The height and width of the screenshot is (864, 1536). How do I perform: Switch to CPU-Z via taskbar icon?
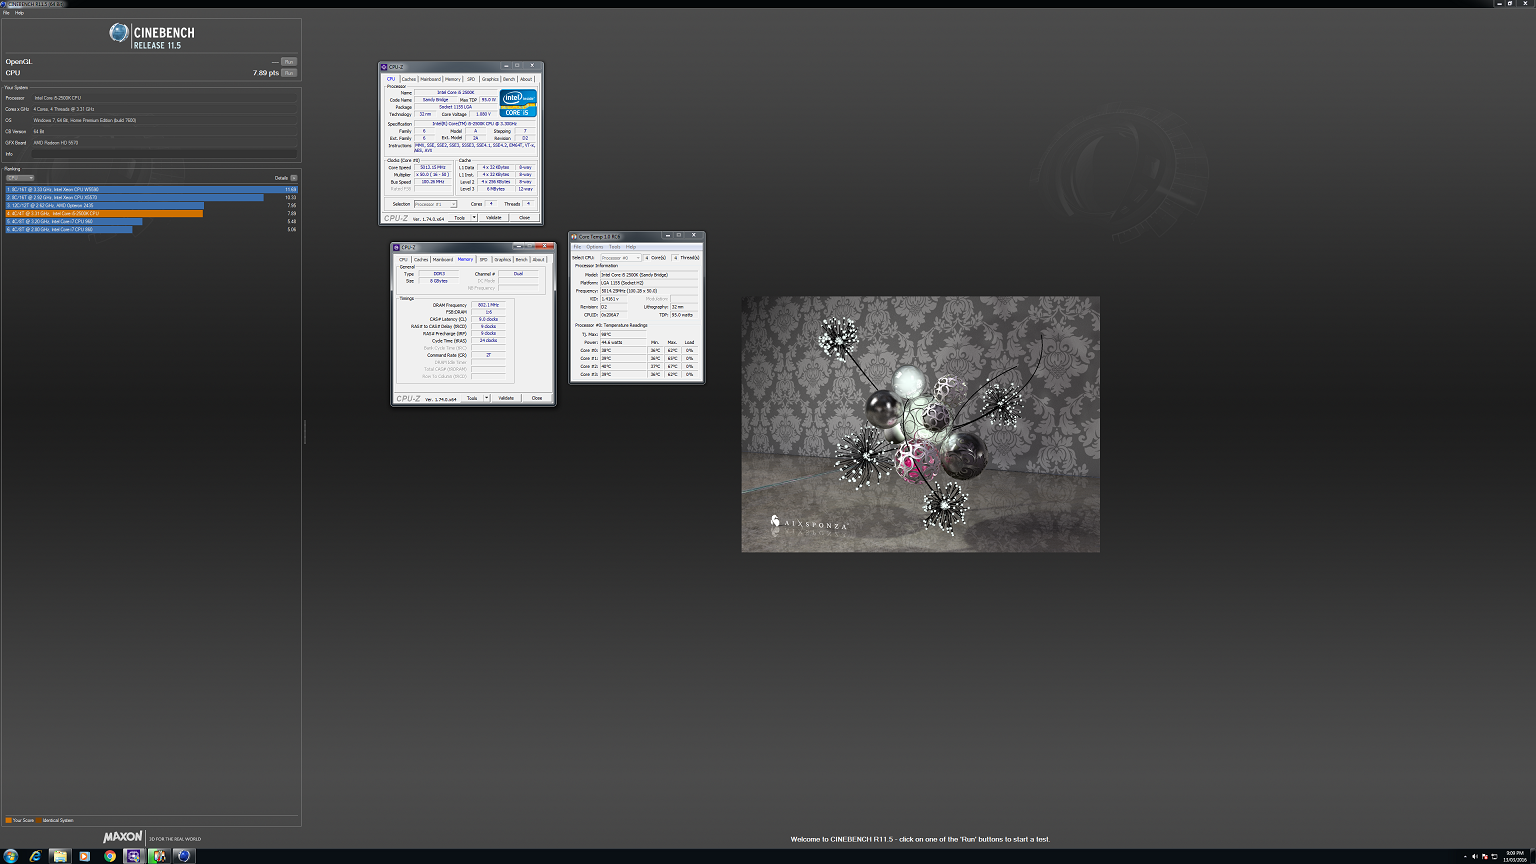click(133, 856)
